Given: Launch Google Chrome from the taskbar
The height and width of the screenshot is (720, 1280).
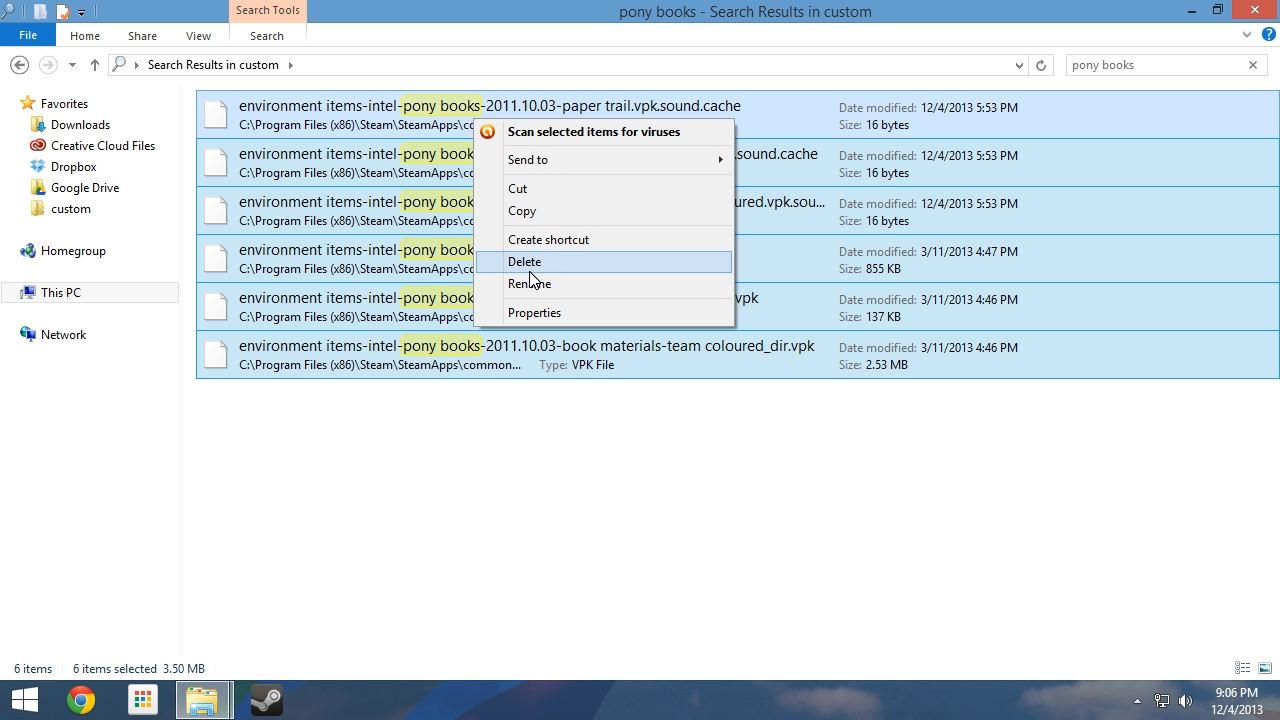Looking at the screenshot, I should [81, 700].
